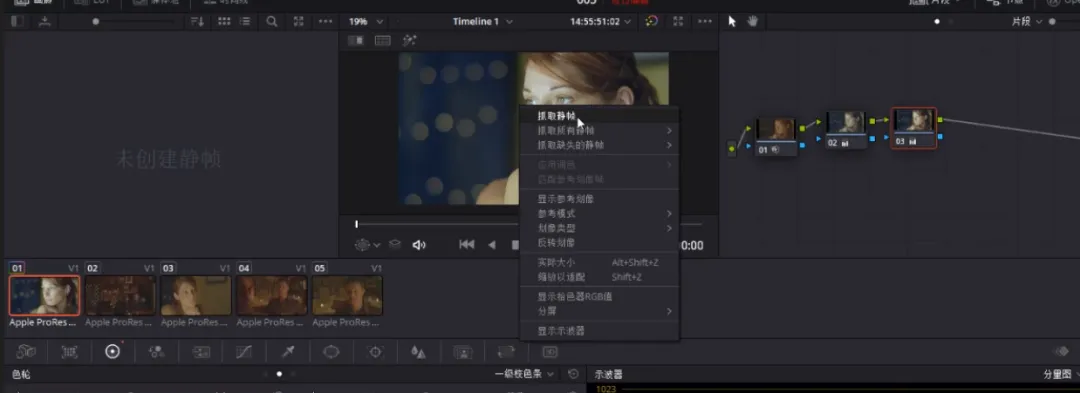Open the Motion Effects palette icon

tap(200, 352)
